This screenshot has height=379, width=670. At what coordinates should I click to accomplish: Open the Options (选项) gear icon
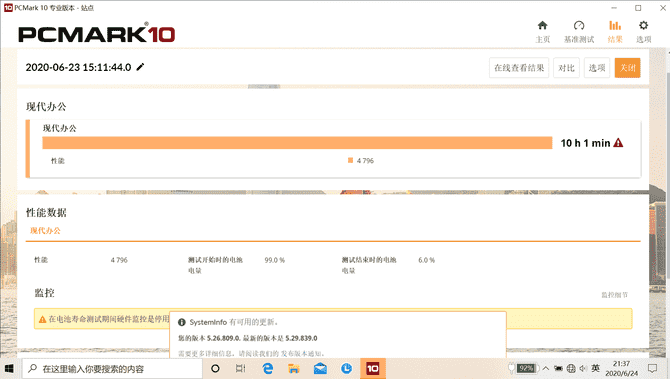pyautogui.click(x=644, y=26)
